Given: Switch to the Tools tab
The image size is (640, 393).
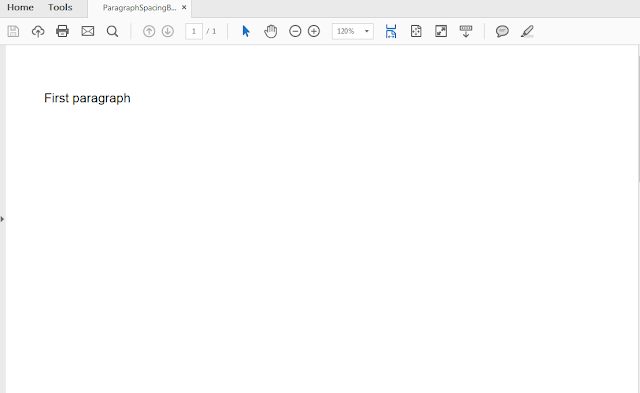Looking at the screenshot, I should [60, 7].
